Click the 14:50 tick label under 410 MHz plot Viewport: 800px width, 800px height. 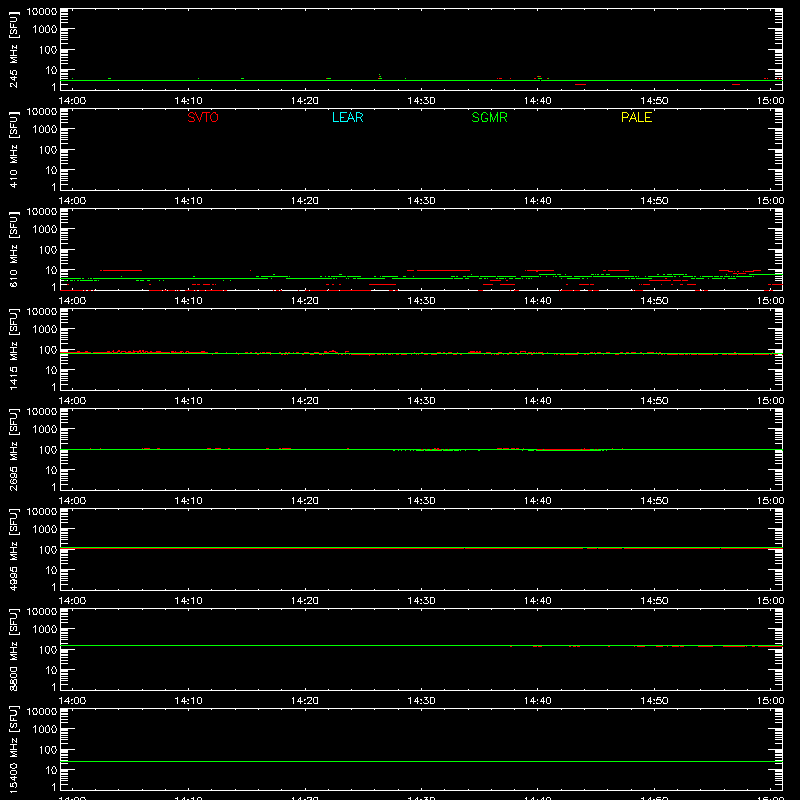click(654, 201)
